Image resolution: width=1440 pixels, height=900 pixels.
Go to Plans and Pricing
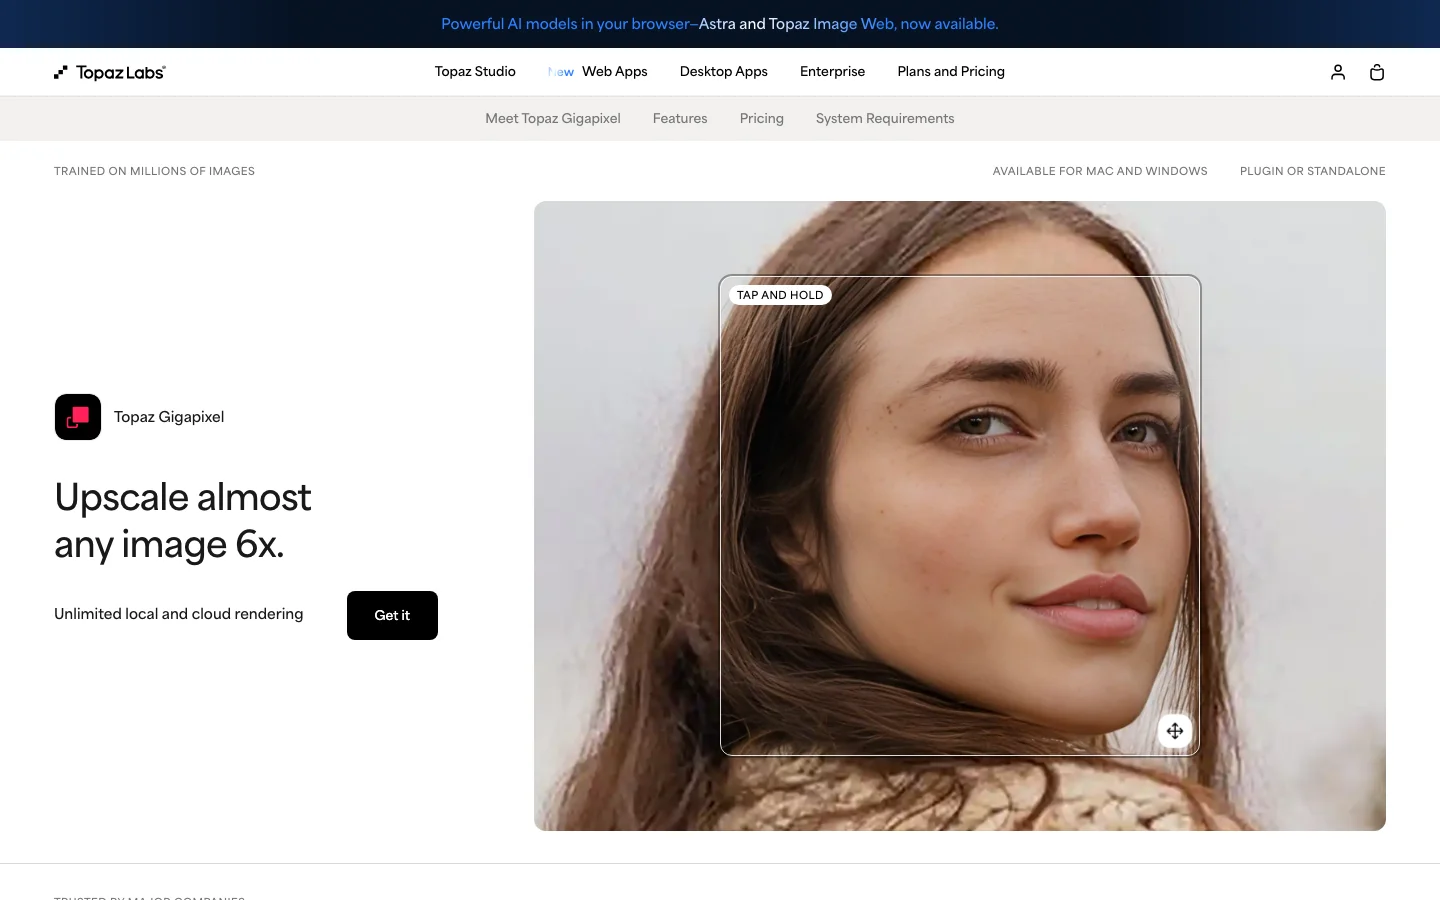click(x=951, y=72)
